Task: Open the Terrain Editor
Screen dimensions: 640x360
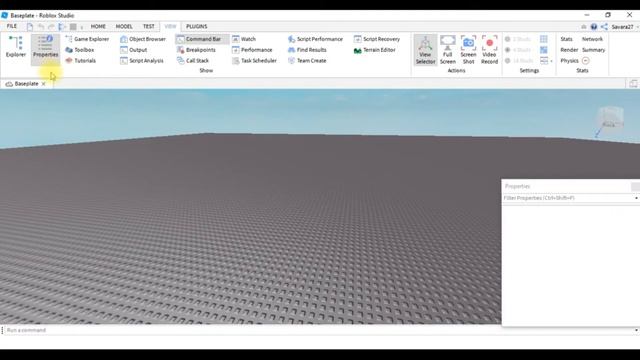Action: coord(375,50)
